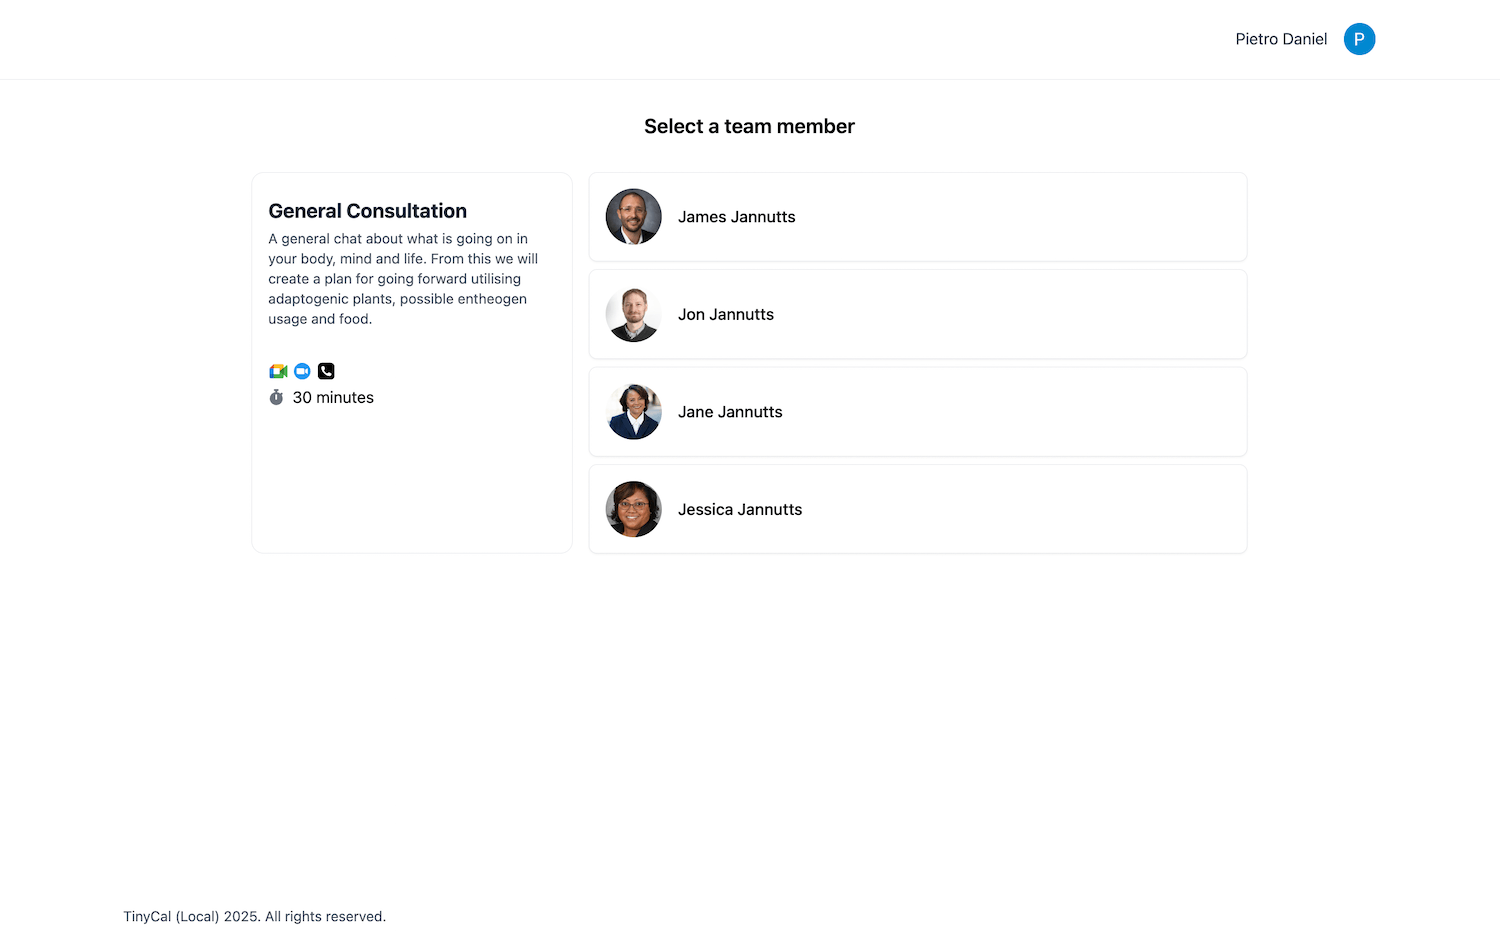
Task: Open the Pietro Daniel account name
Action: [1281, 39]
